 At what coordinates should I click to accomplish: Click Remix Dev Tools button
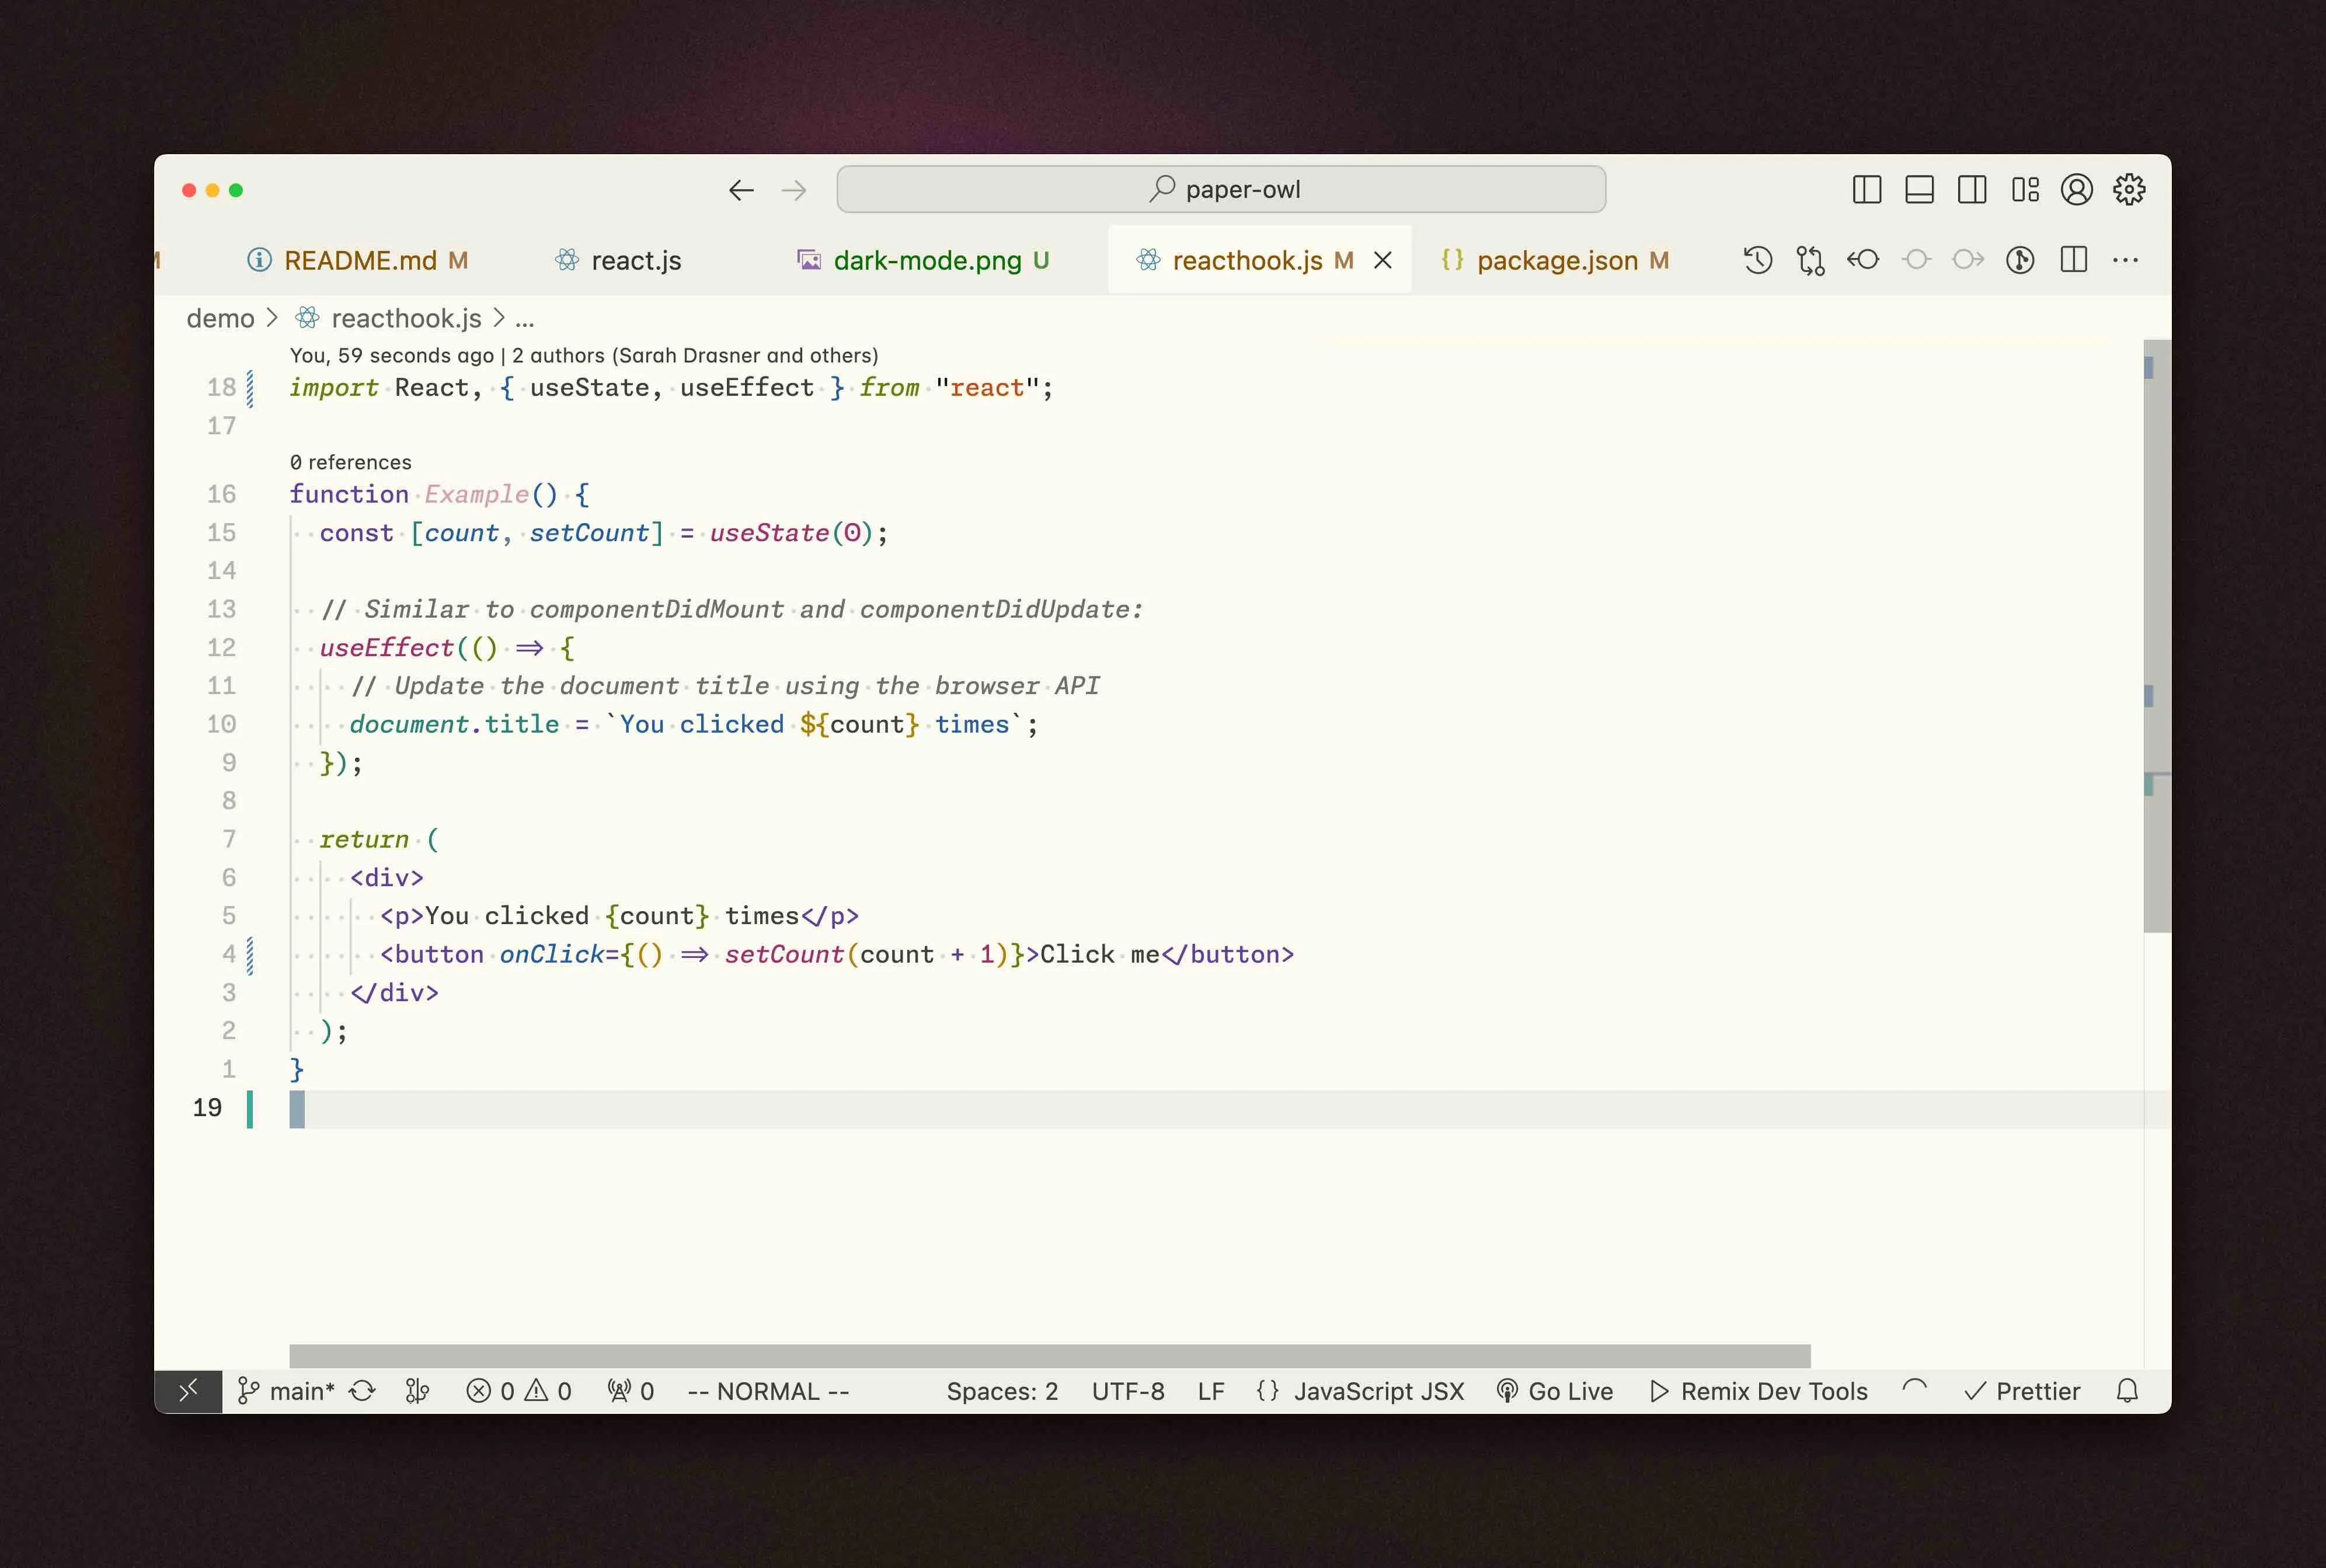coord(1759,1391)
